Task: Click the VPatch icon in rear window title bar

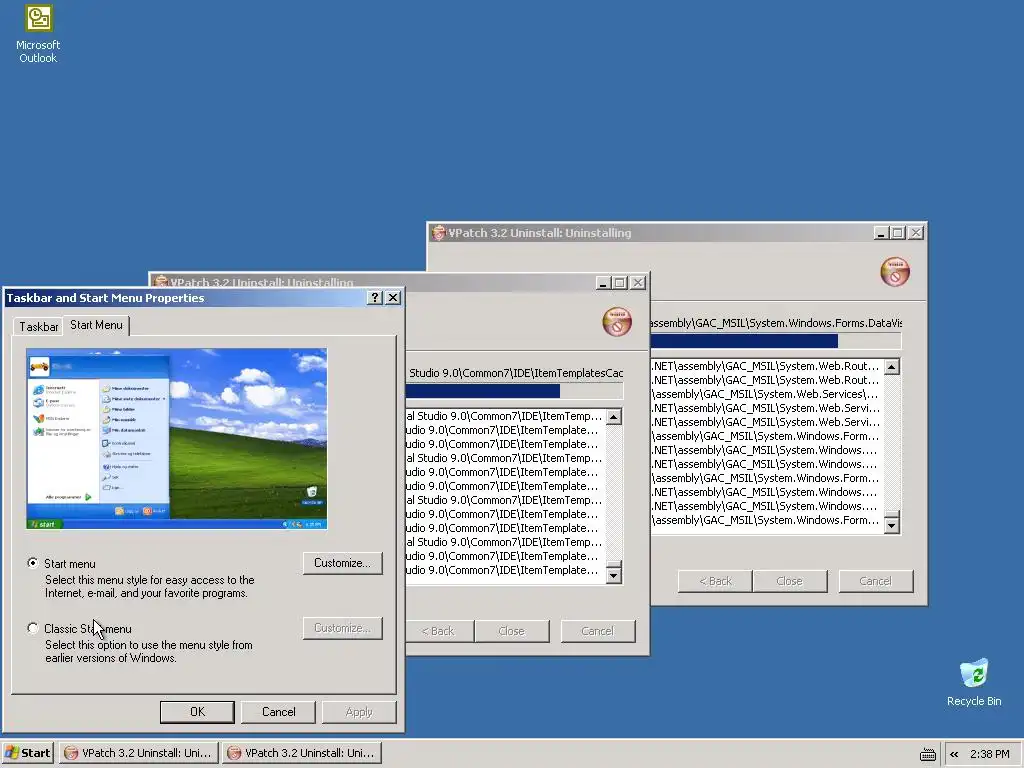Action: click(x=438, y=232)
